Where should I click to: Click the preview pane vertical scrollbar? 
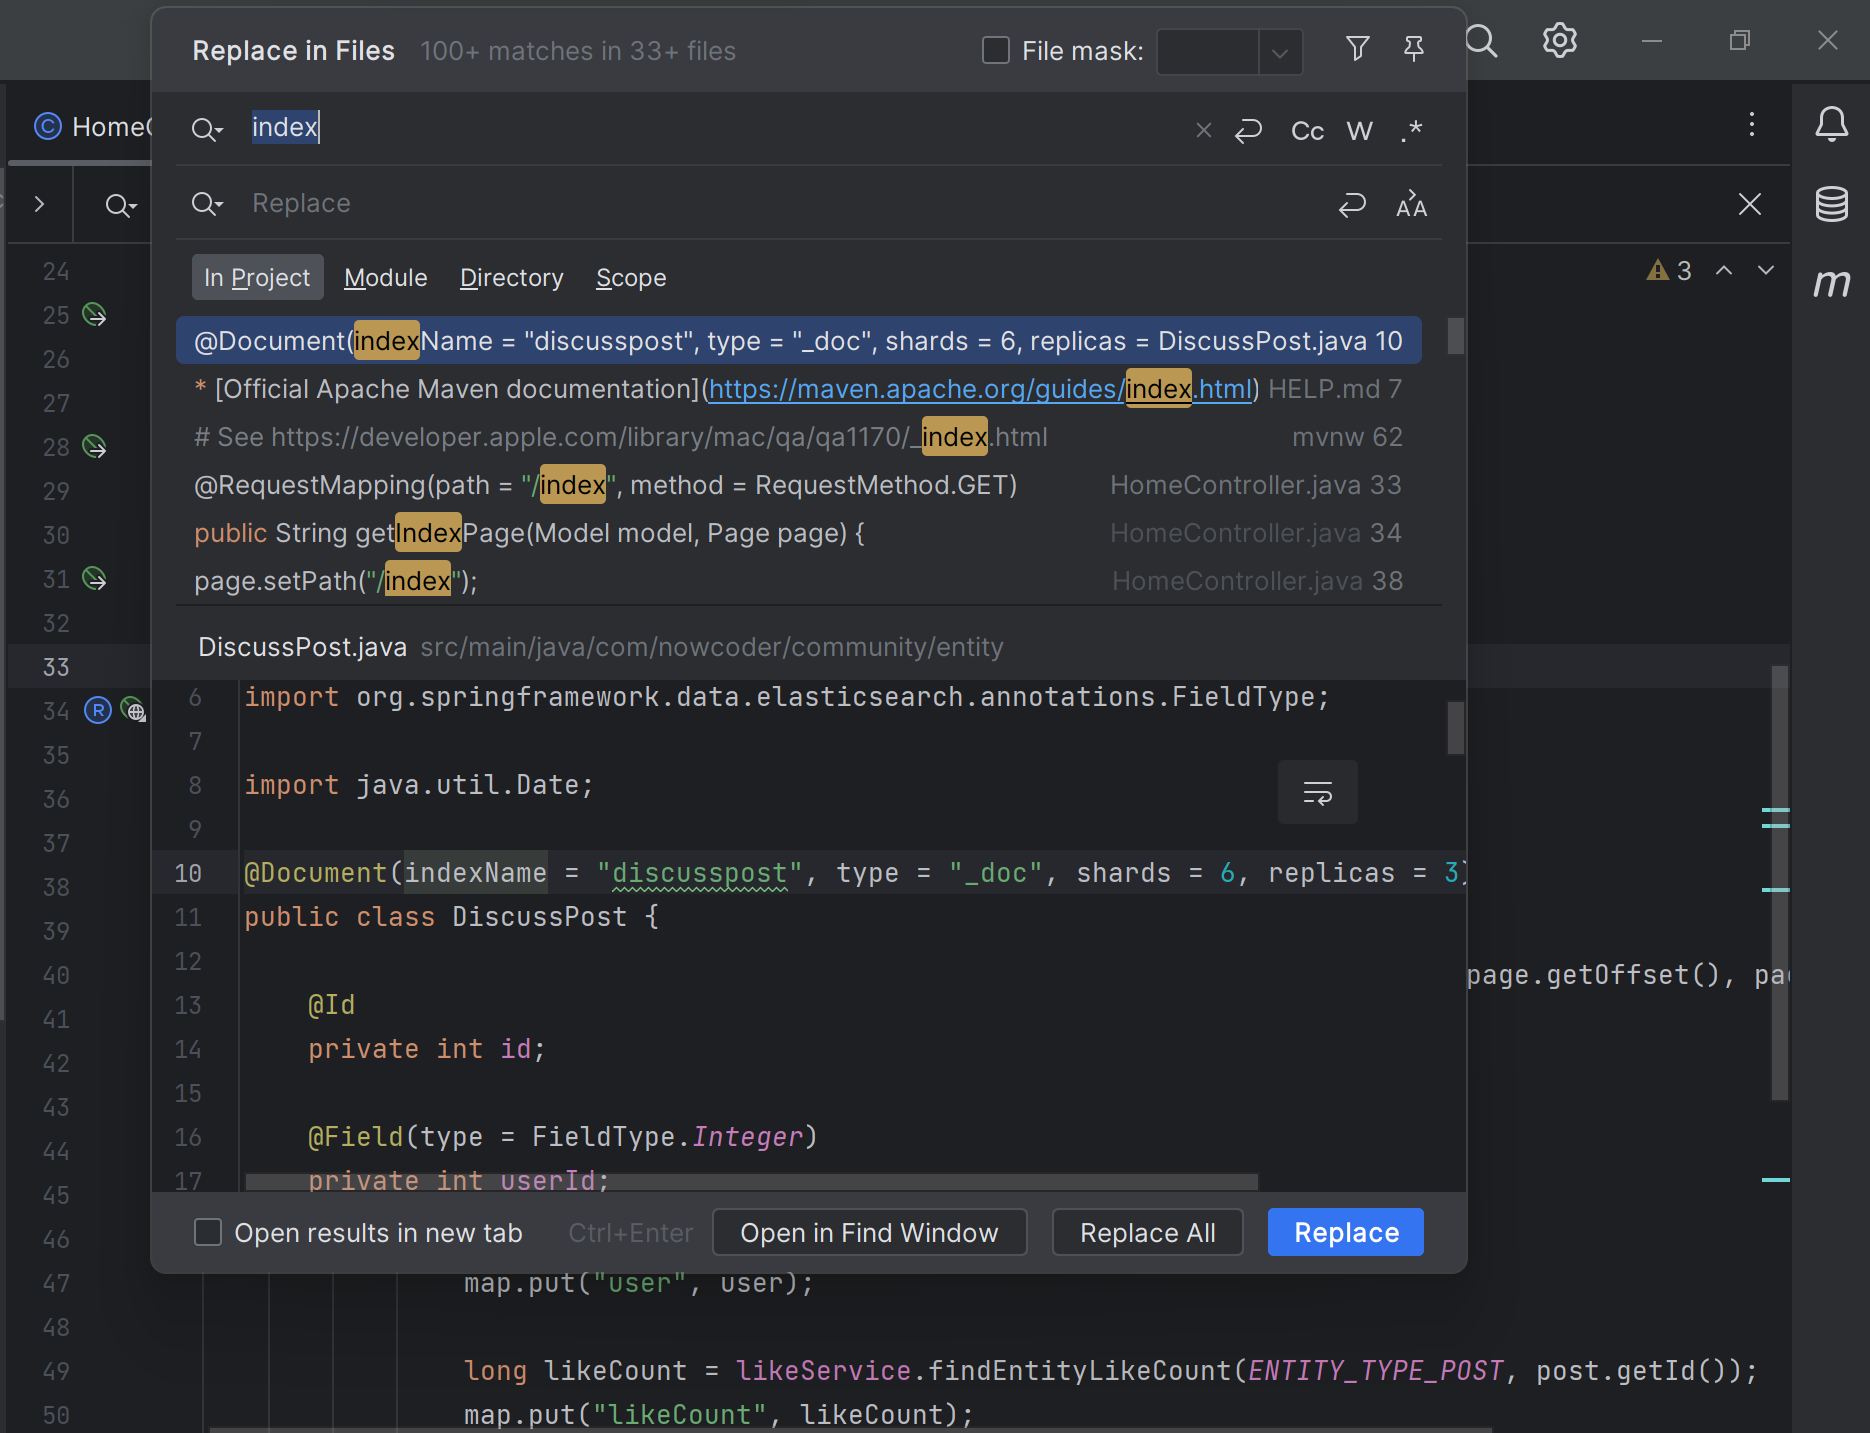[1455, 728]
